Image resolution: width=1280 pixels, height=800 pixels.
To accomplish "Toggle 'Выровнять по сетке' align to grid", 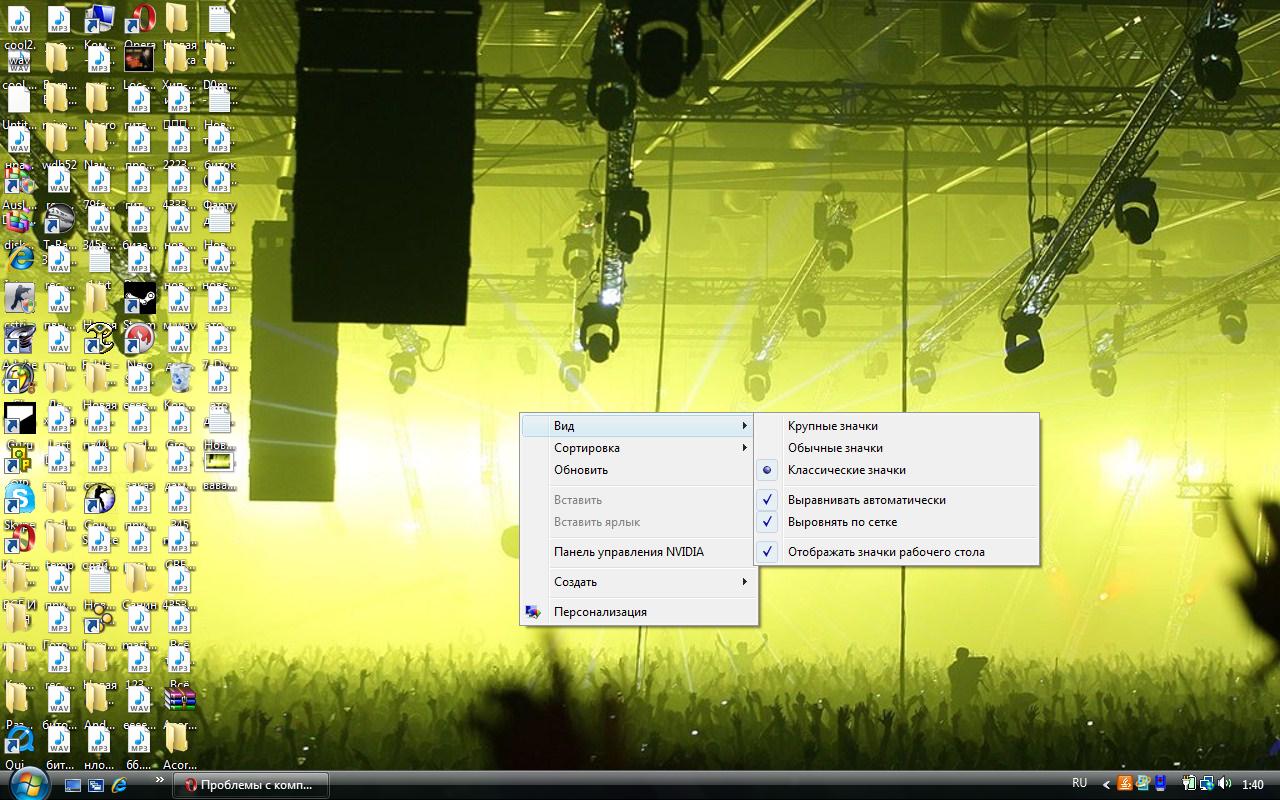I will click(896, 522).
